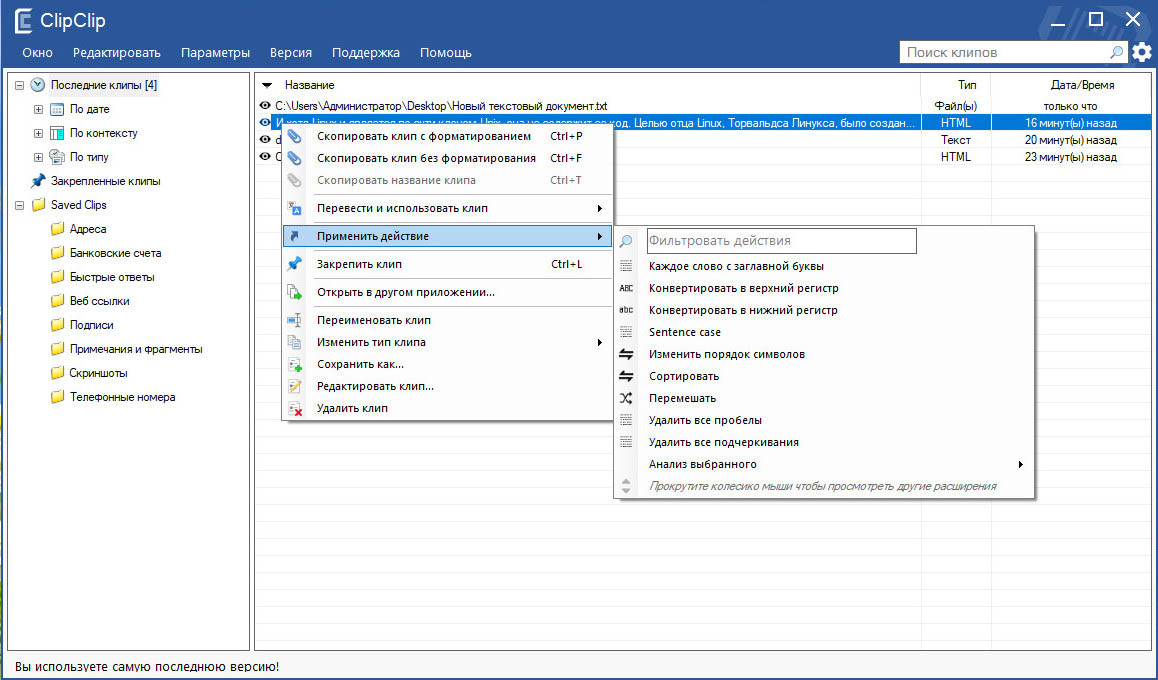The image size is (1158, 680).
Task: Click the save icon beside Сохранить как
Action: tap(295, 364)
